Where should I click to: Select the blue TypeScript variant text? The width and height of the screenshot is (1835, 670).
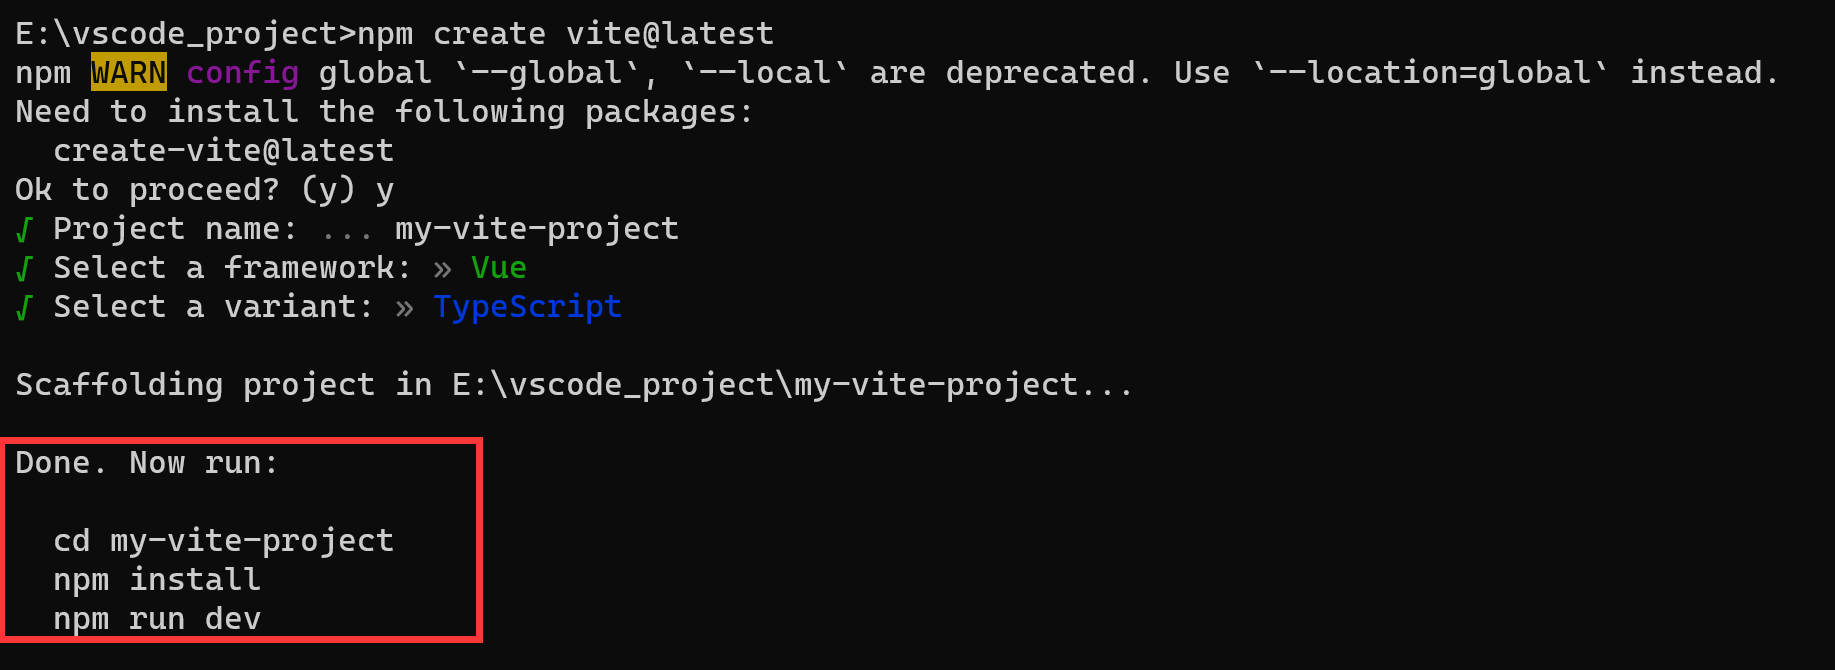(527, 307)
